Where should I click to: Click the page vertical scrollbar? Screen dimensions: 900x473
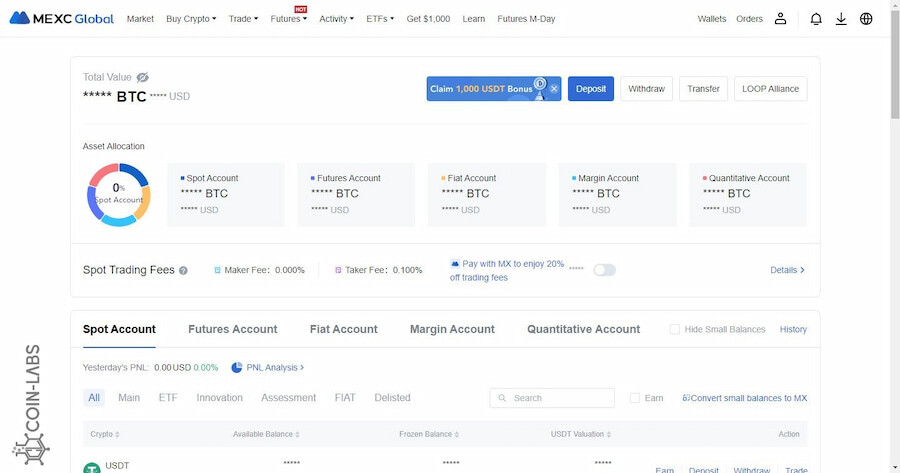click(895, 63)
